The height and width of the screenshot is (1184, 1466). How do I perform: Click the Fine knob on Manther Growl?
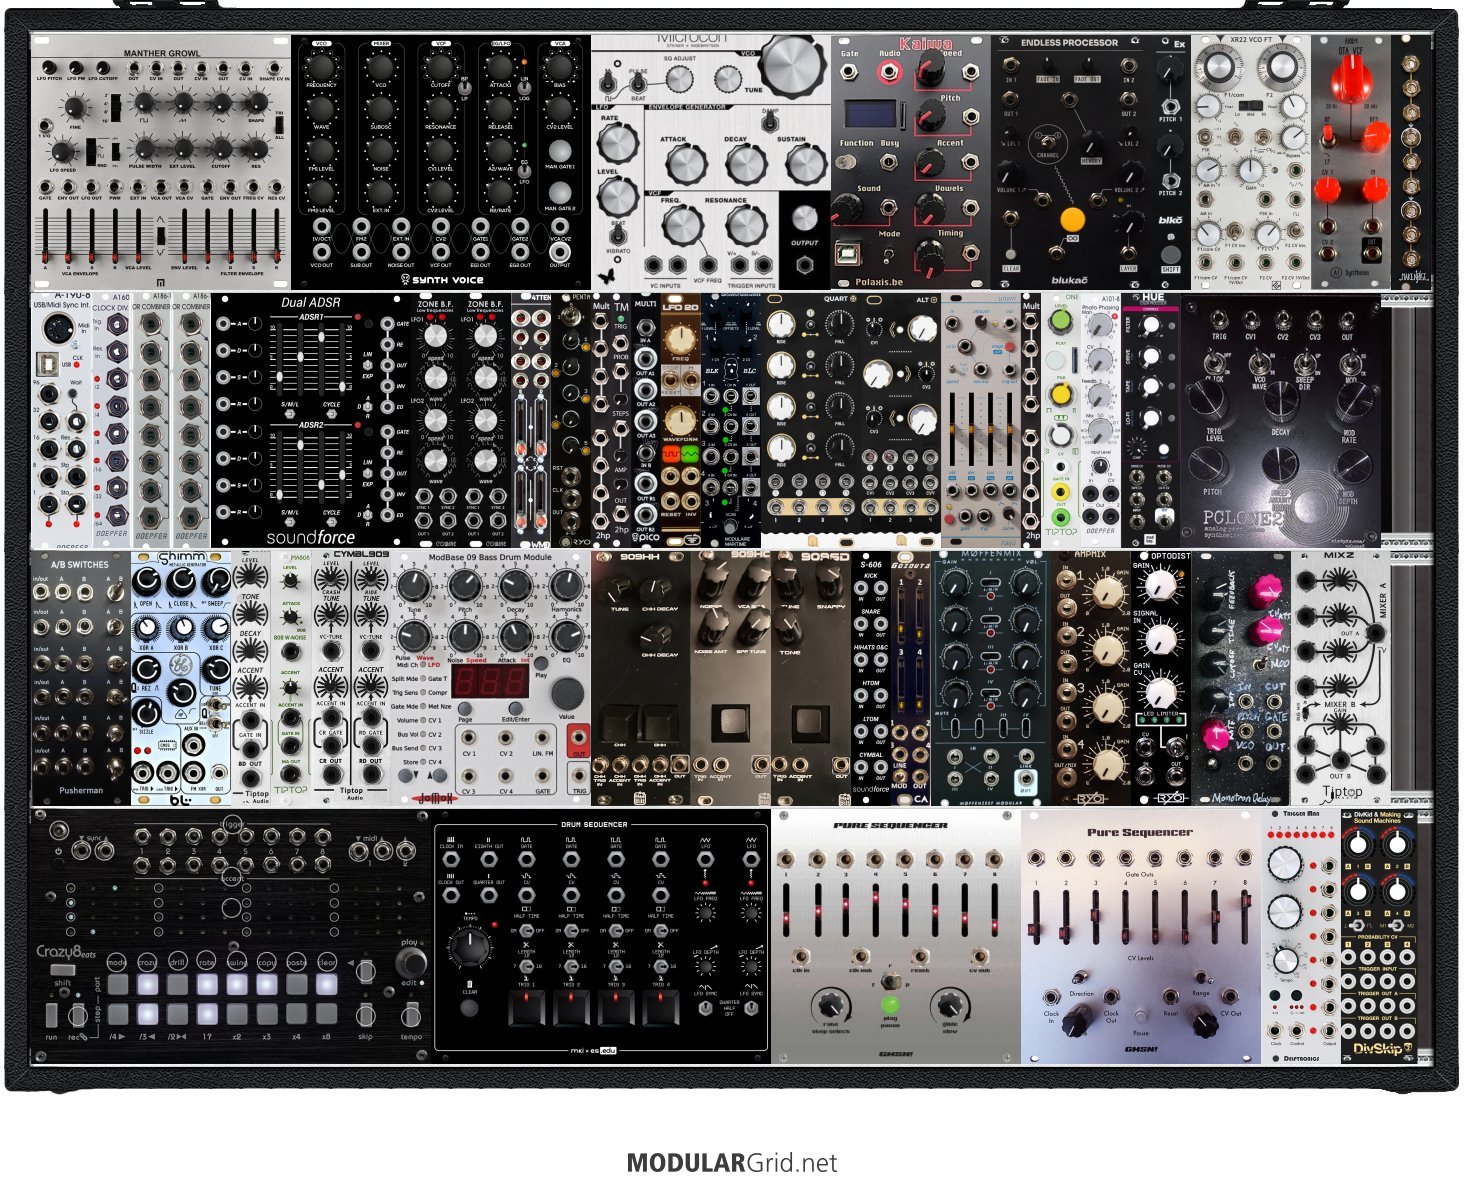pyautogui.click(x=75, y=106)
